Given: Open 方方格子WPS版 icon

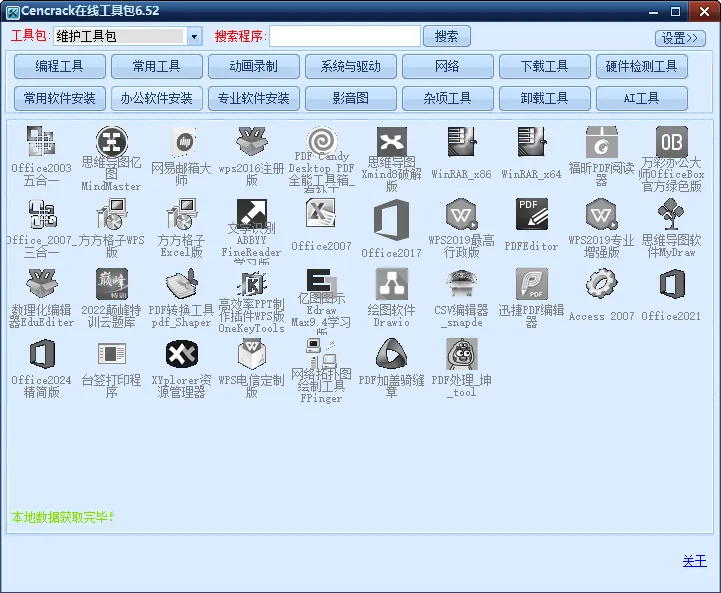Looking at the screenshot, I should tap(111, 213).
